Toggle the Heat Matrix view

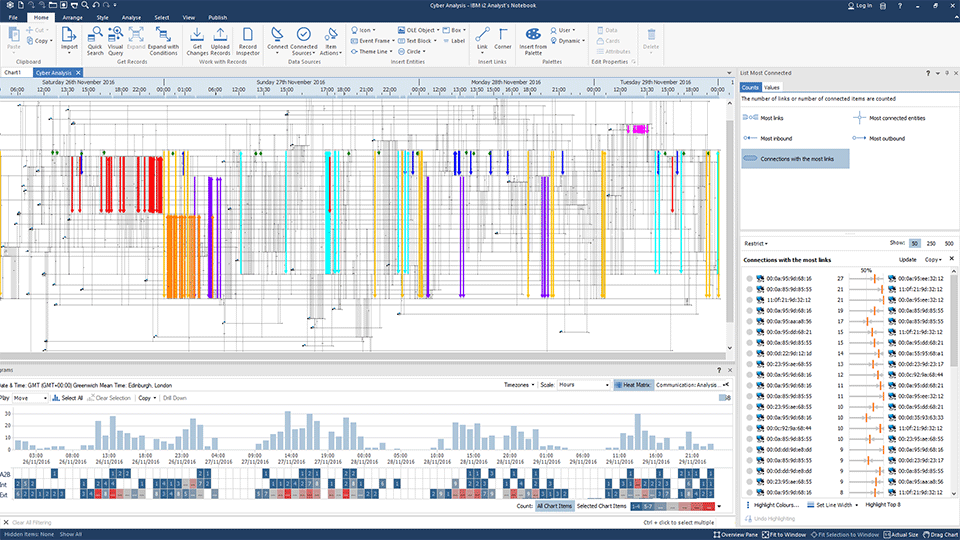point(632,384)
